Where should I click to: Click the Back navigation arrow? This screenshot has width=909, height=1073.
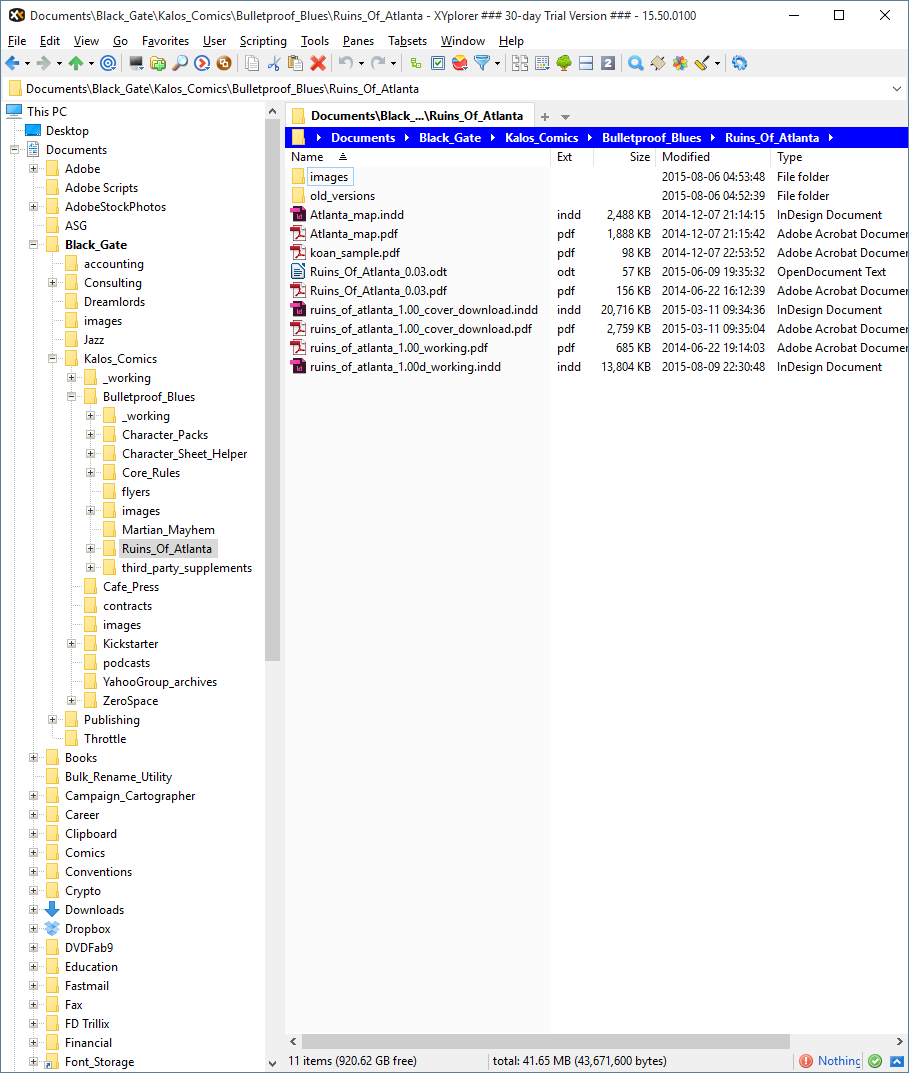point(12,63)
